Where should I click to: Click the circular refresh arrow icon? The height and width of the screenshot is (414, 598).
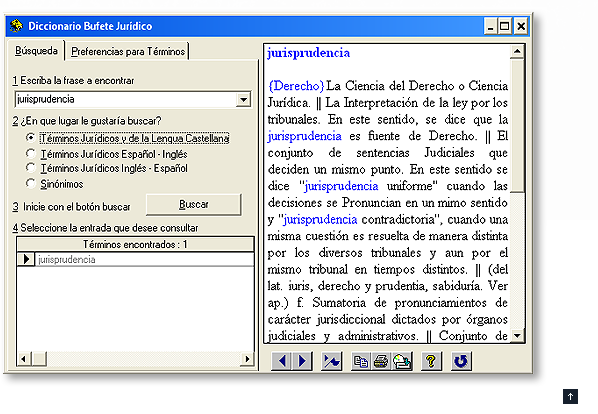[x=461, y=361]
